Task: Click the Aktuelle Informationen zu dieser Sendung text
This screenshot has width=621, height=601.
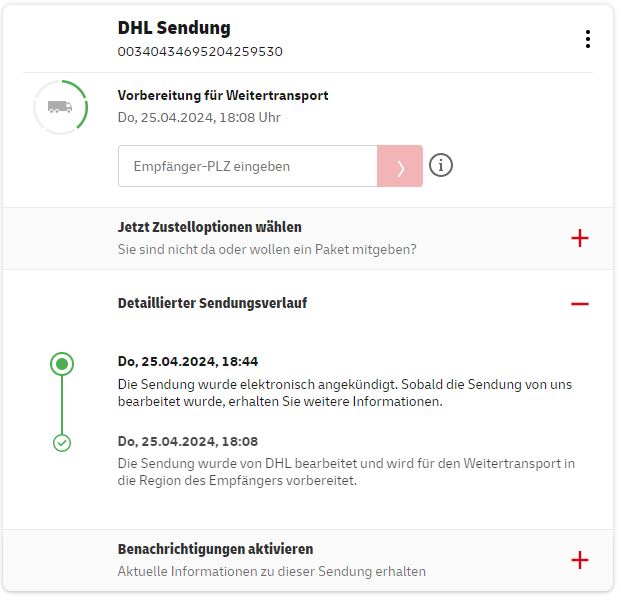Action: (272, 571)
